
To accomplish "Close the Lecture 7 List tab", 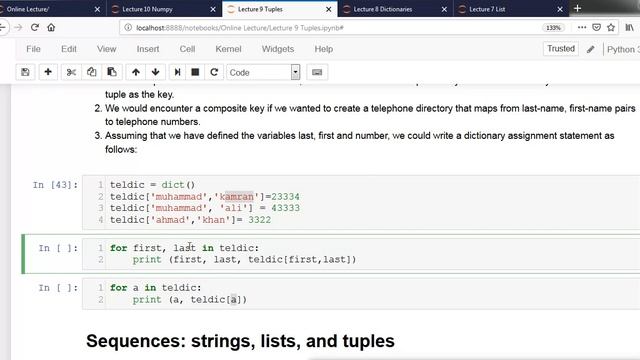I will click(x=560, y=9).
